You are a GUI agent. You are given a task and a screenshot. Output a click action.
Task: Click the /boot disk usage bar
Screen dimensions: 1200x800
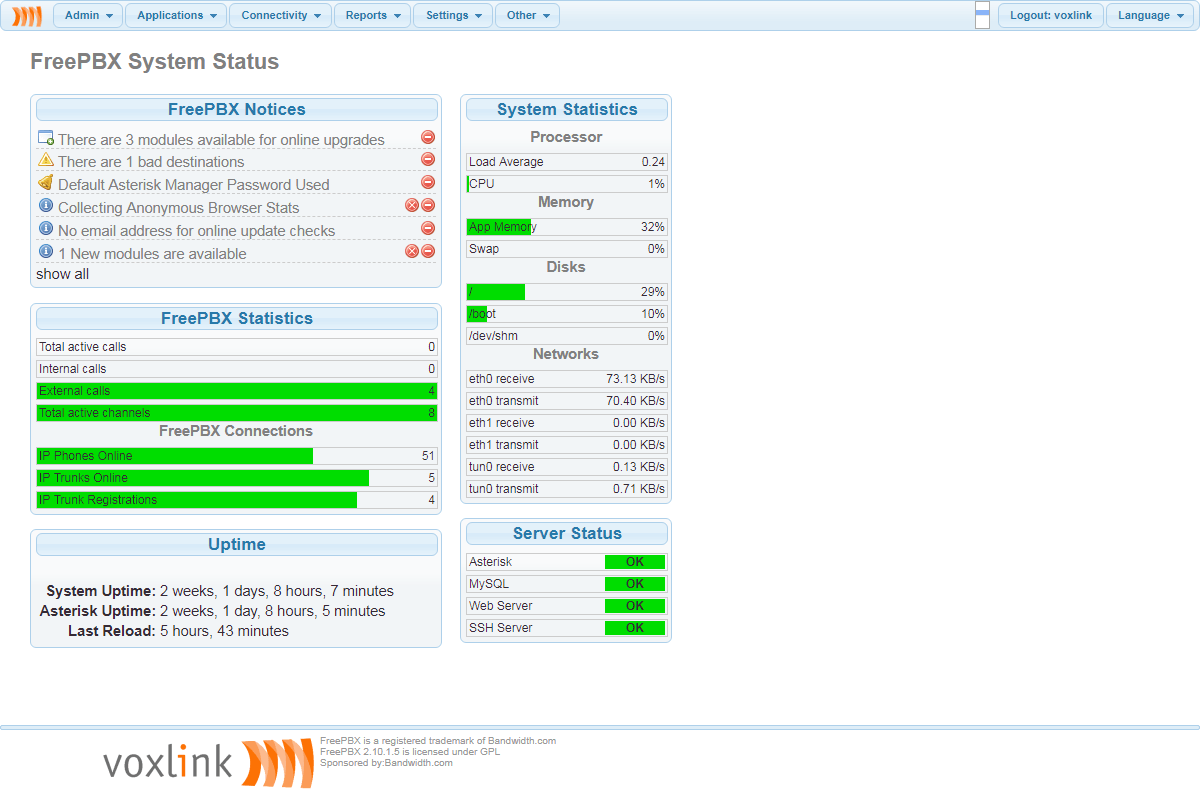pos(567,314)
